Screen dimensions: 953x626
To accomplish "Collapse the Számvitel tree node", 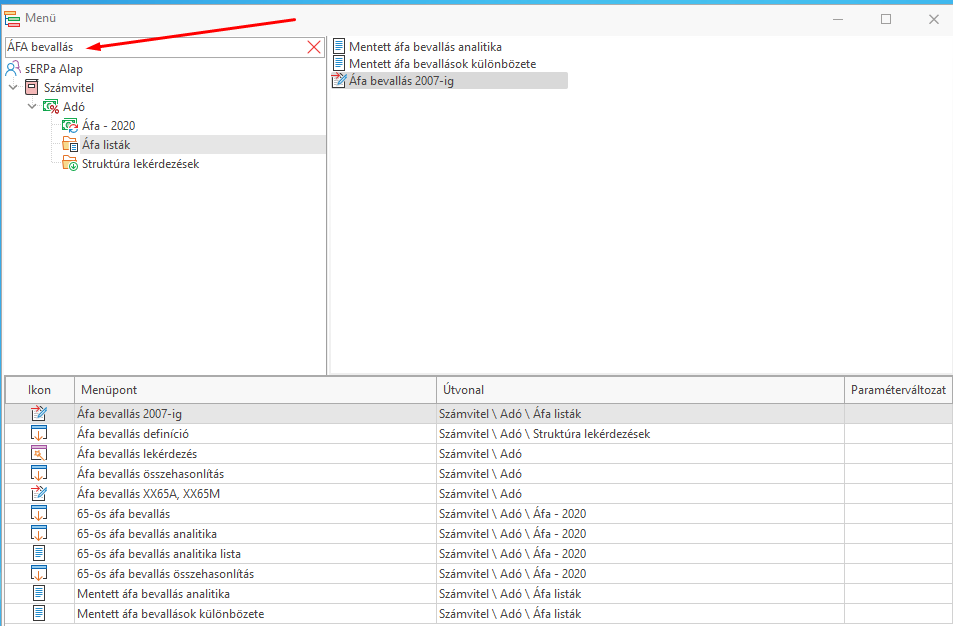I will point(13,88).
